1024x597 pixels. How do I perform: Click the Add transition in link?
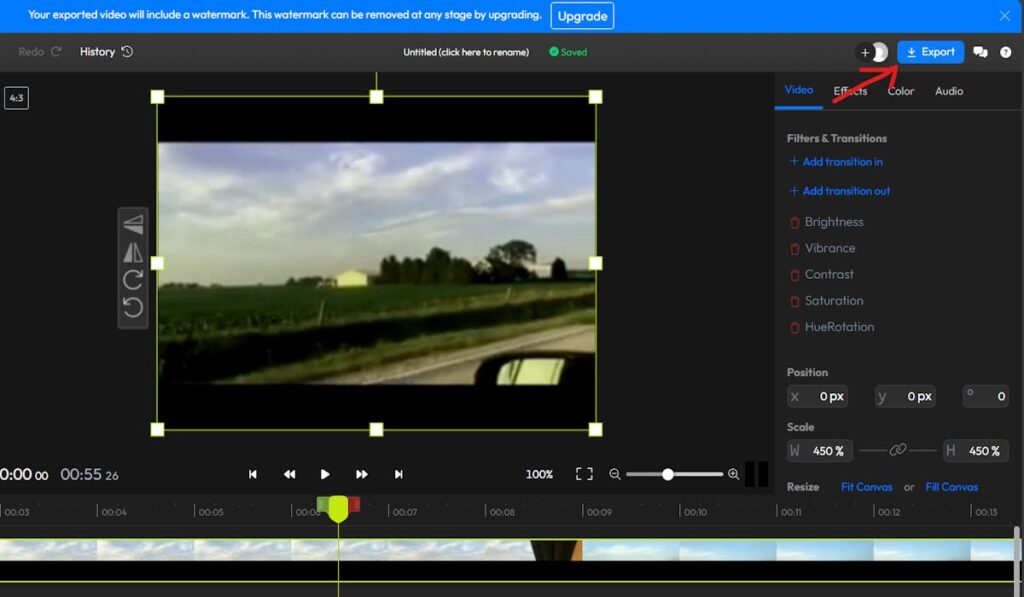pyautogui.click(x=842, y=162)
